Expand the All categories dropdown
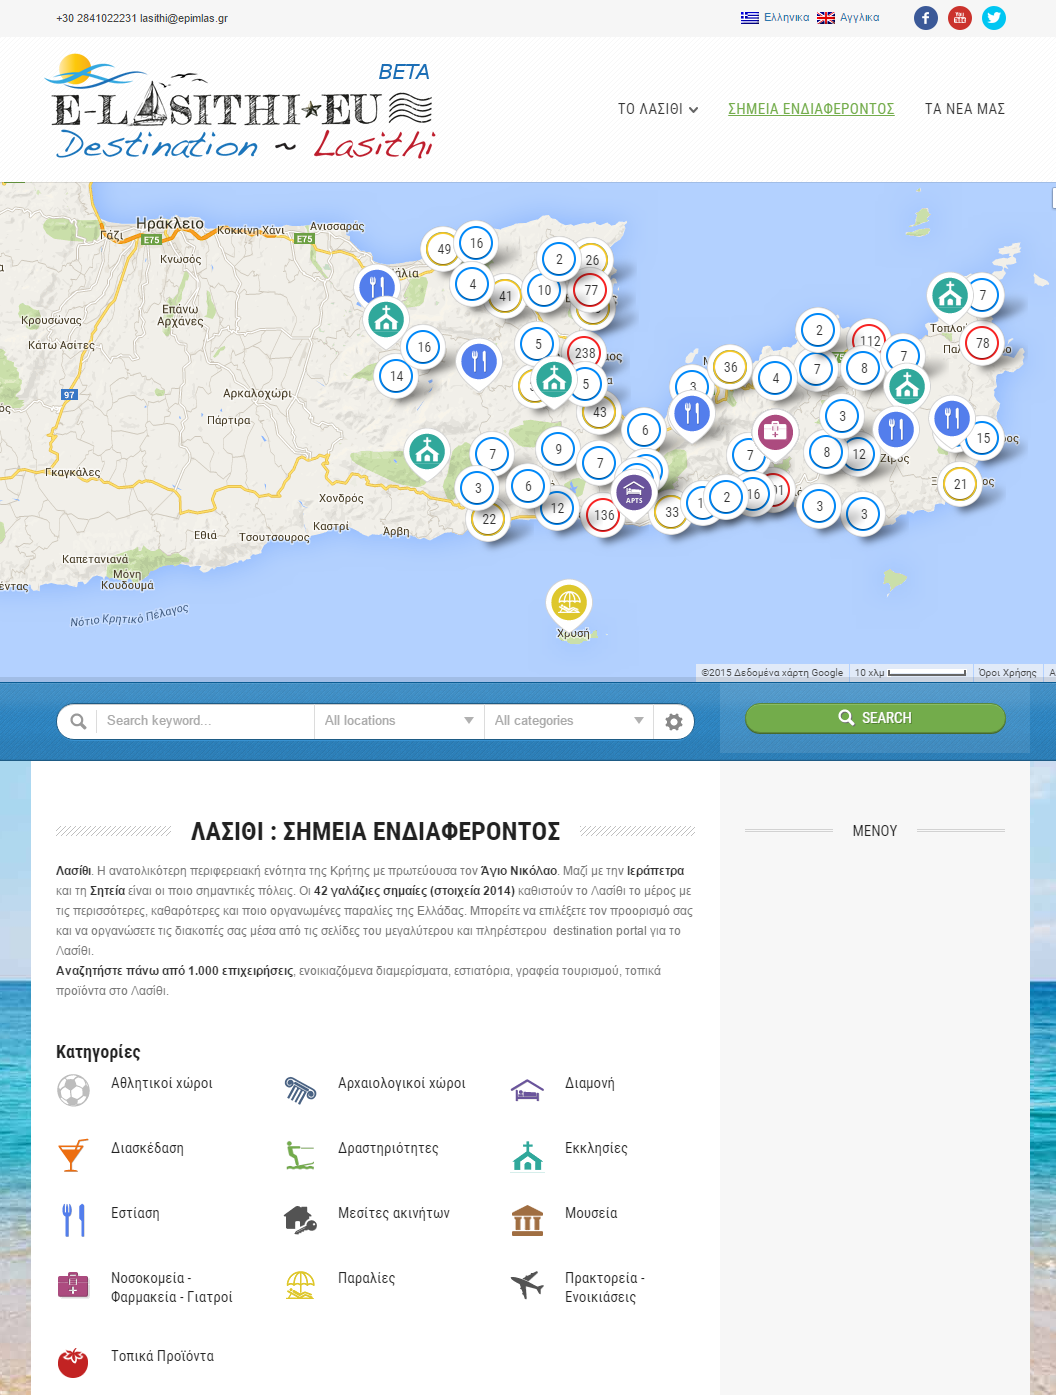This screenshot has height=1395, width=1056. [568, 721]
